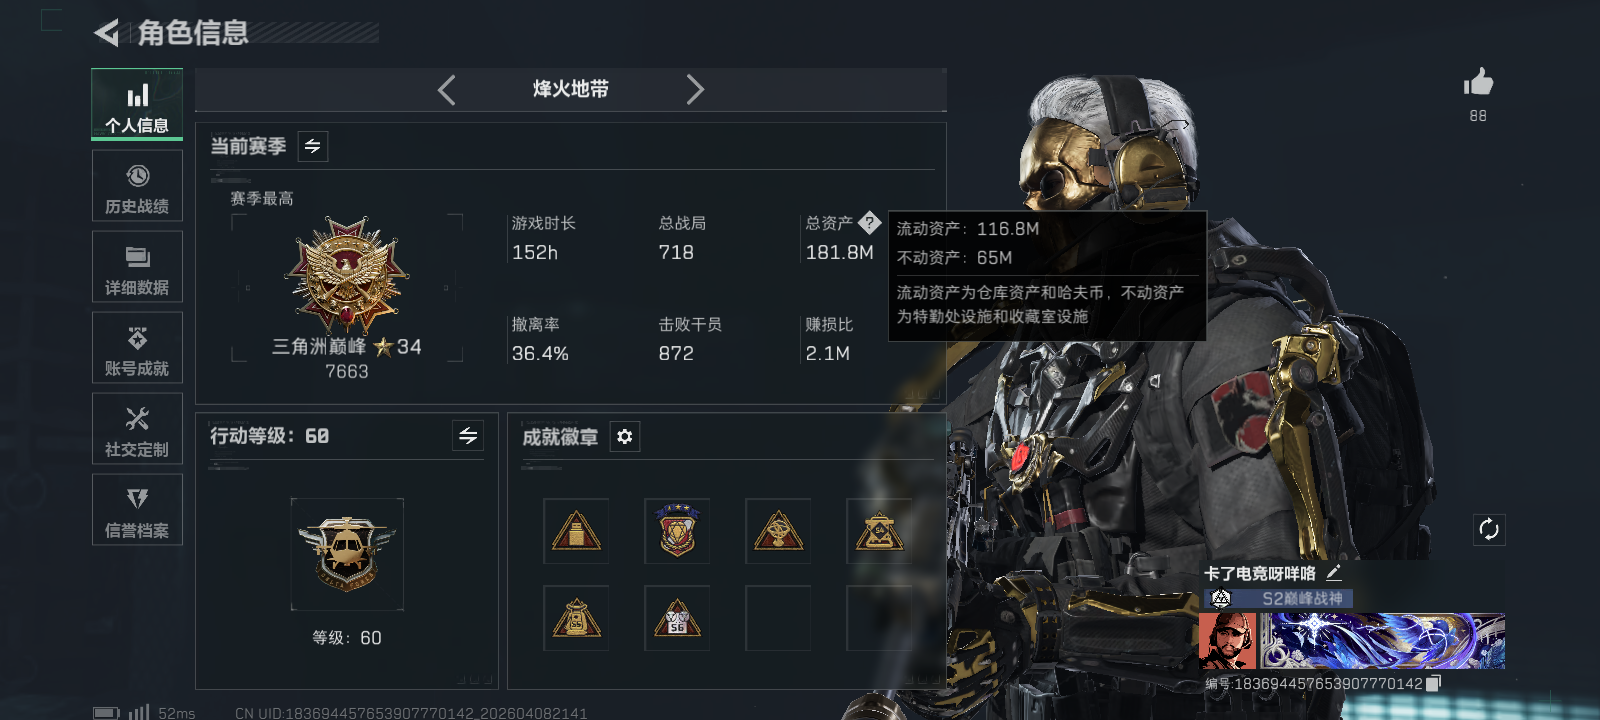
Task: Open the 历史战绩 tab
Action: click(x=137, y=186)
